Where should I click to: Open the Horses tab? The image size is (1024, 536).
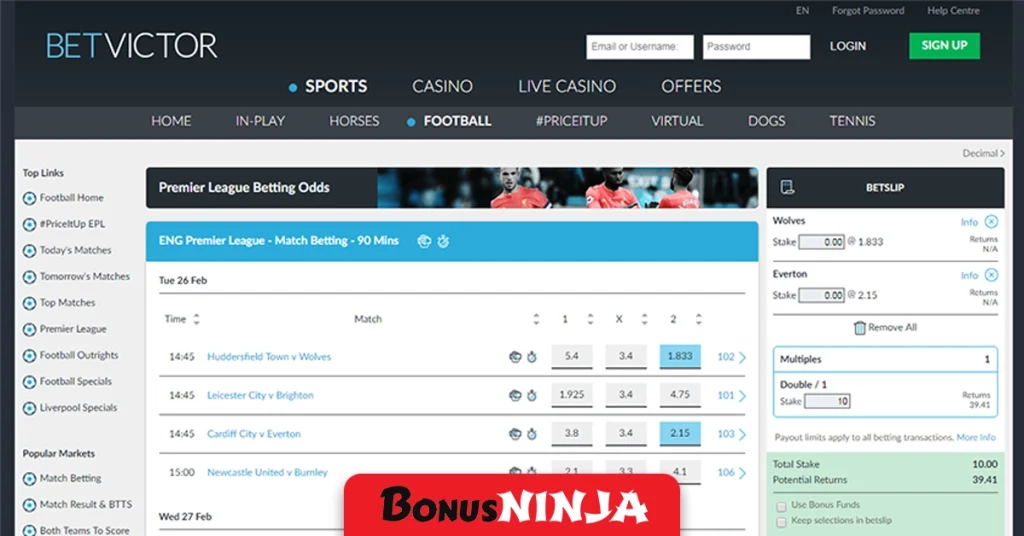click(354, 121)
